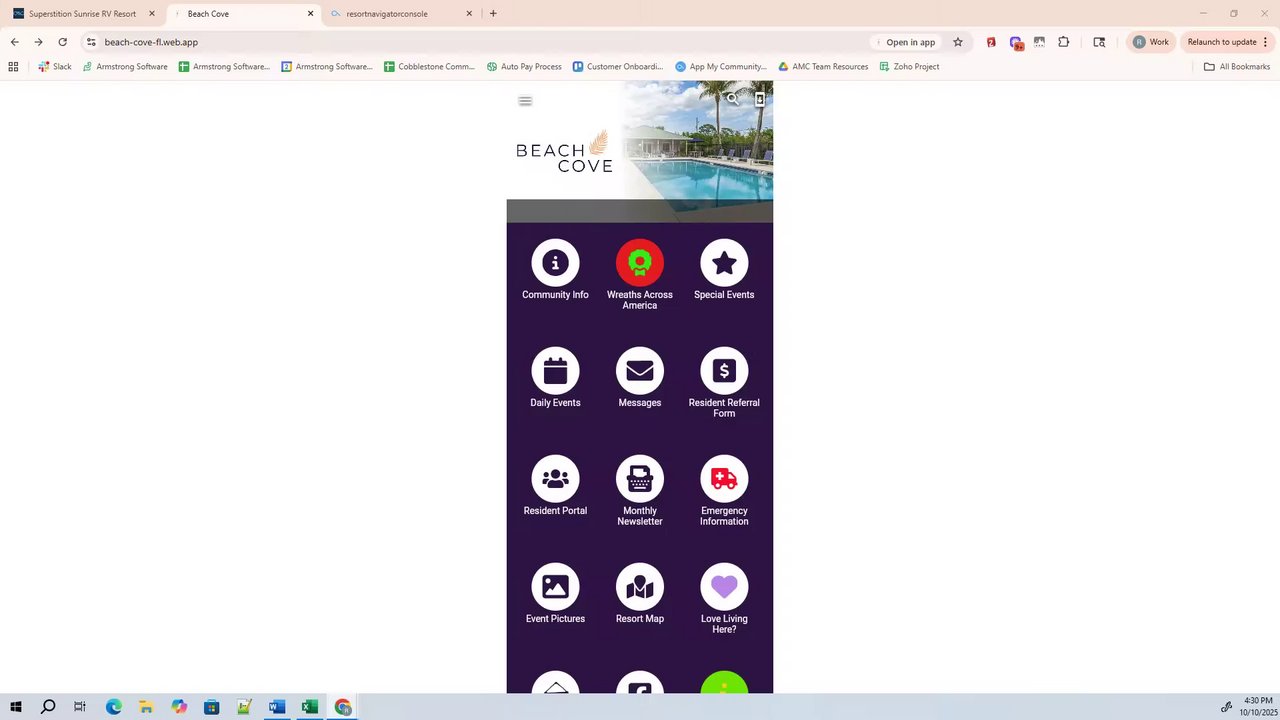Click the Task View taskbar icon

[x=80, y=707]
